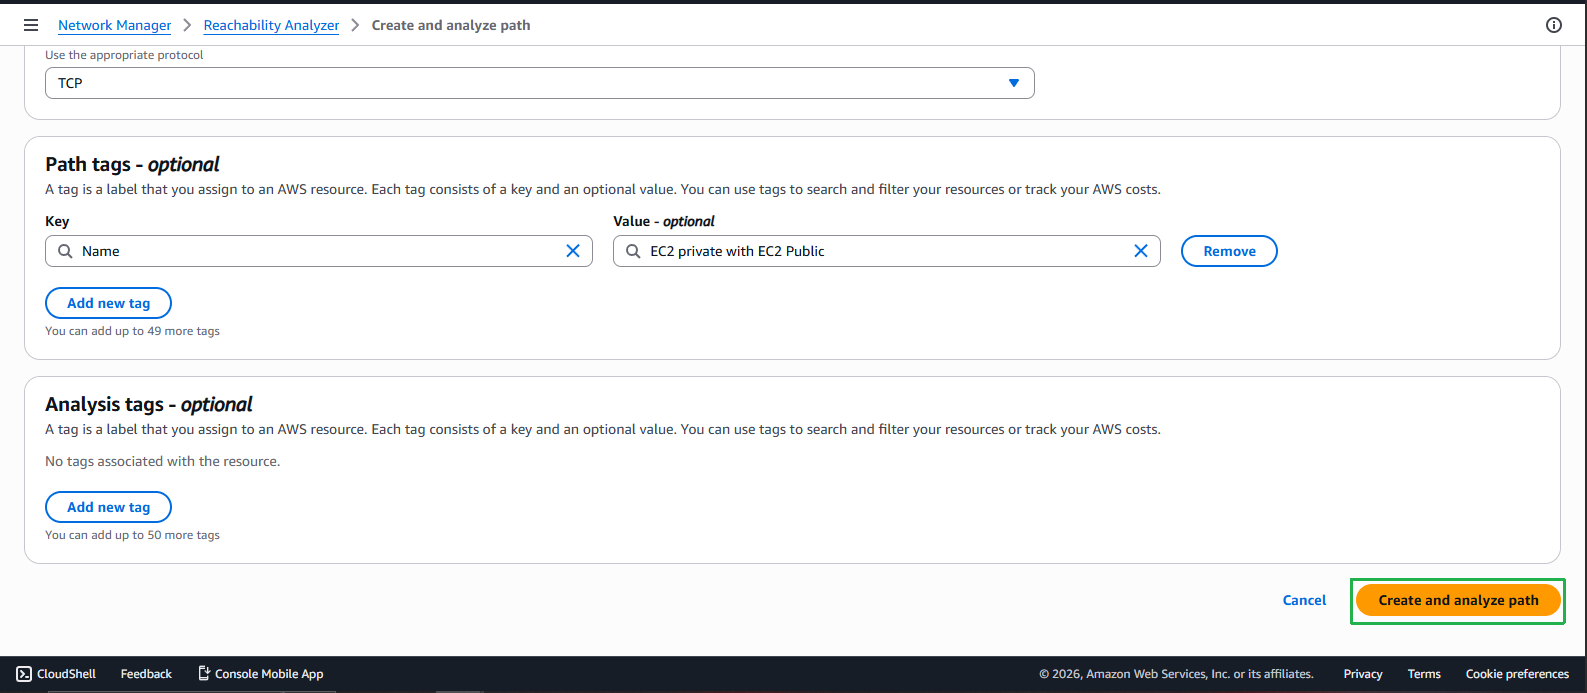Click the Path tags - optional heading
This screenshot has width=1587, height=693.
(132, 164)
